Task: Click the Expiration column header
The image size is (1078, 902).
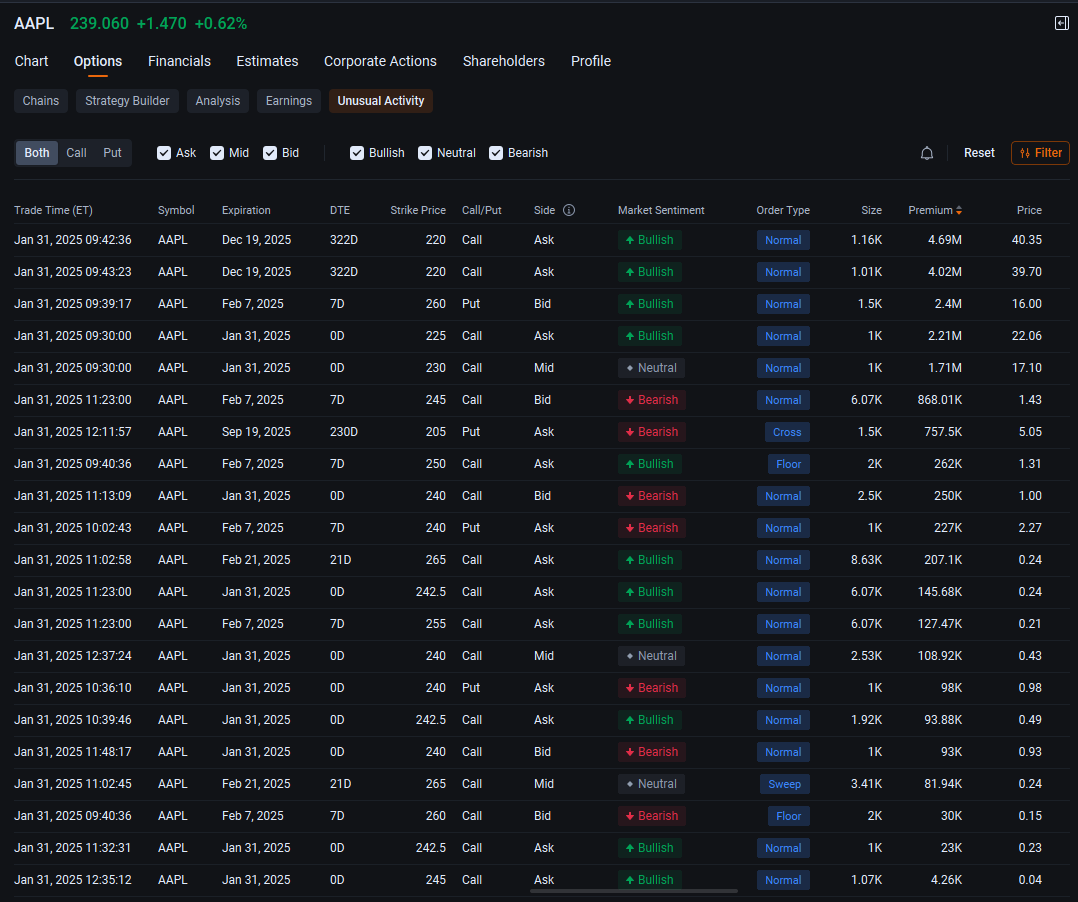Action: point(246,210)
